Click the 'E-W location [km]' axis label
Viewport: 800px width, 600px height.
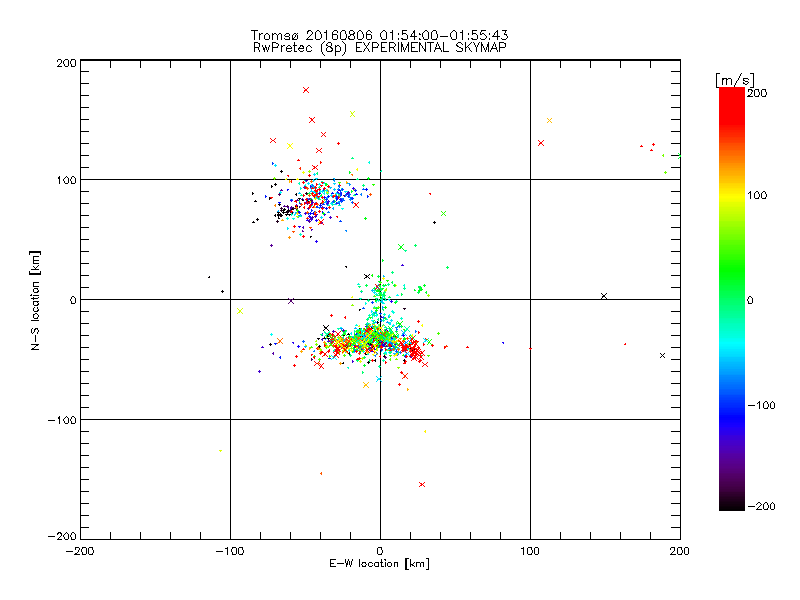pos(379,564)
